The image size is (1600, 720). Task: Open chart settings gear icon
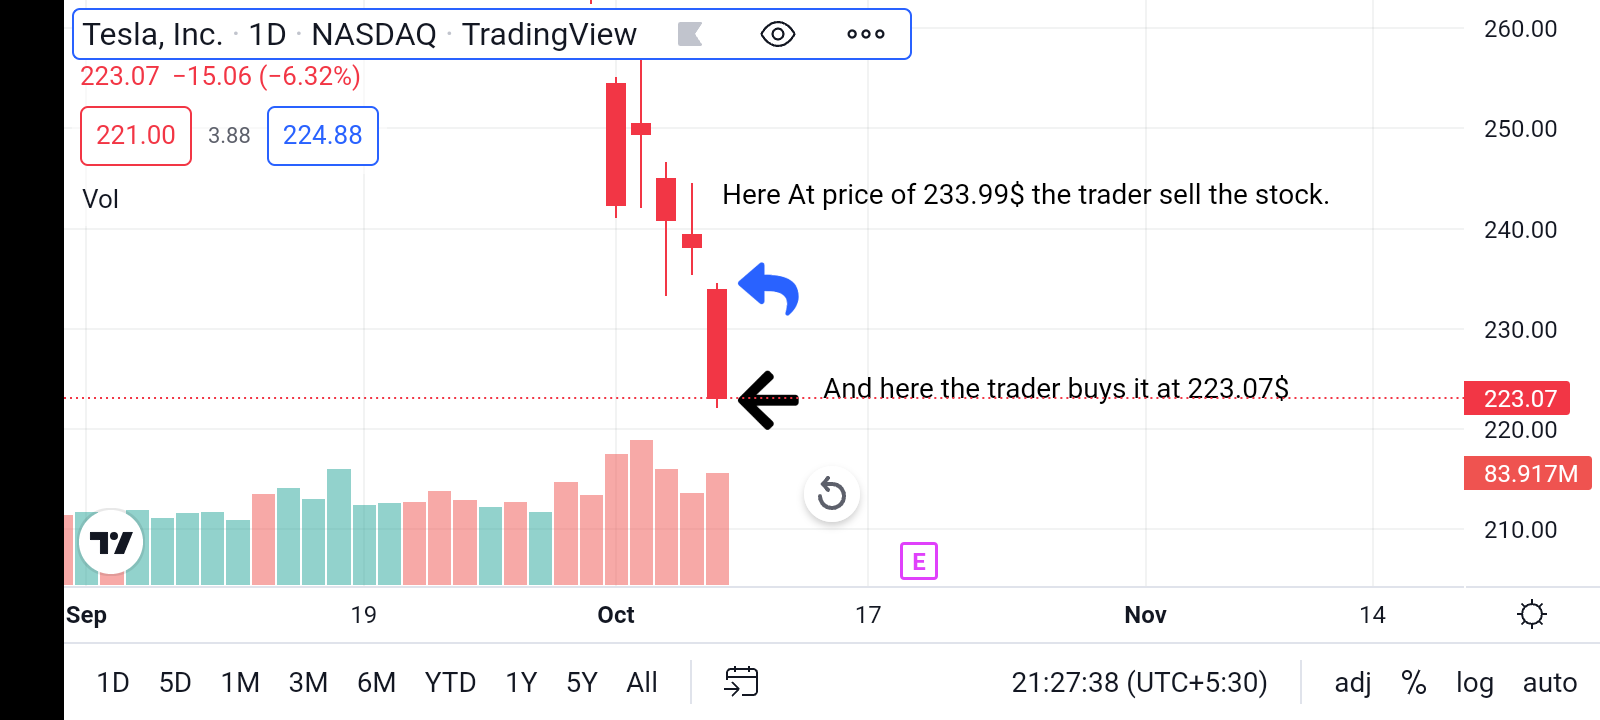click(1531, 614)
